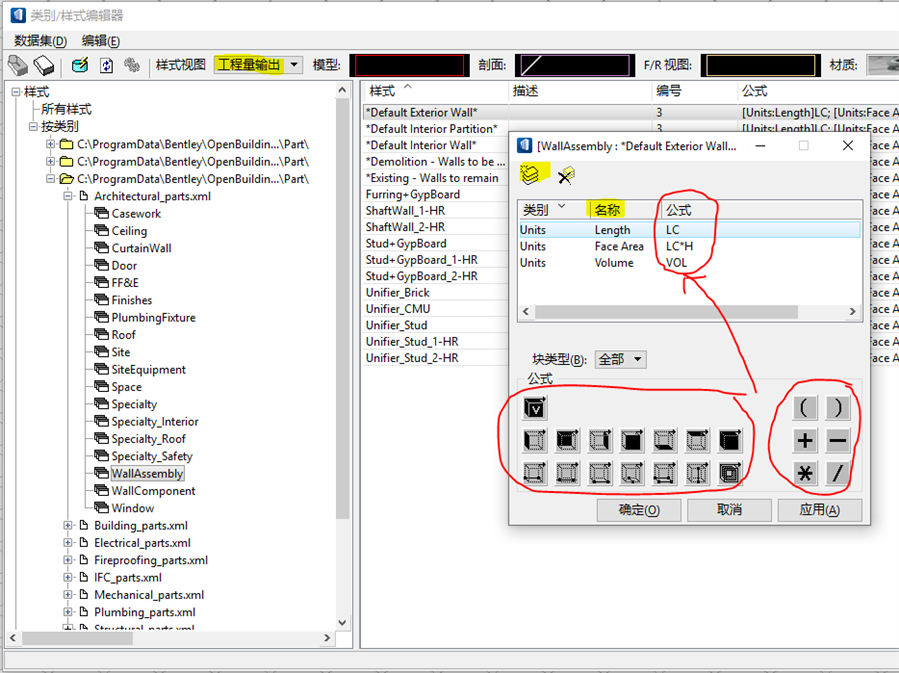Click the WallAssembly category icon in the tree
899x673 pixels.
(101, 473)
